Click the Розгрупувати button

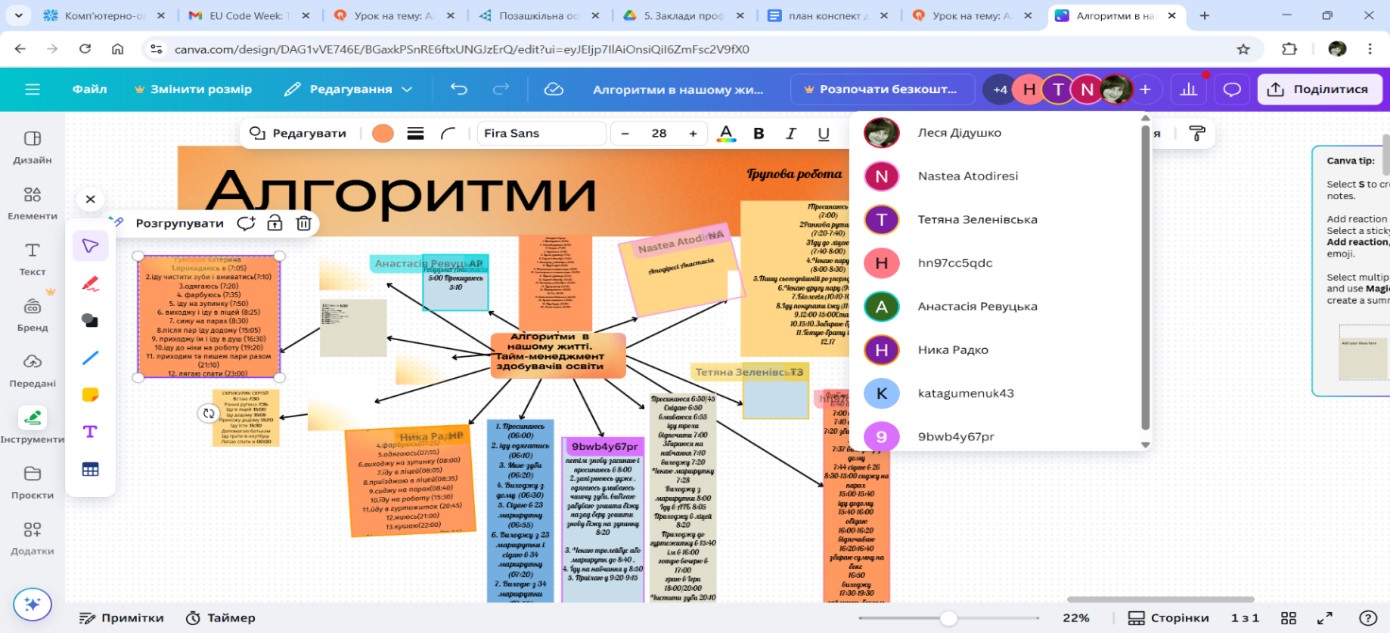(179, 224)
